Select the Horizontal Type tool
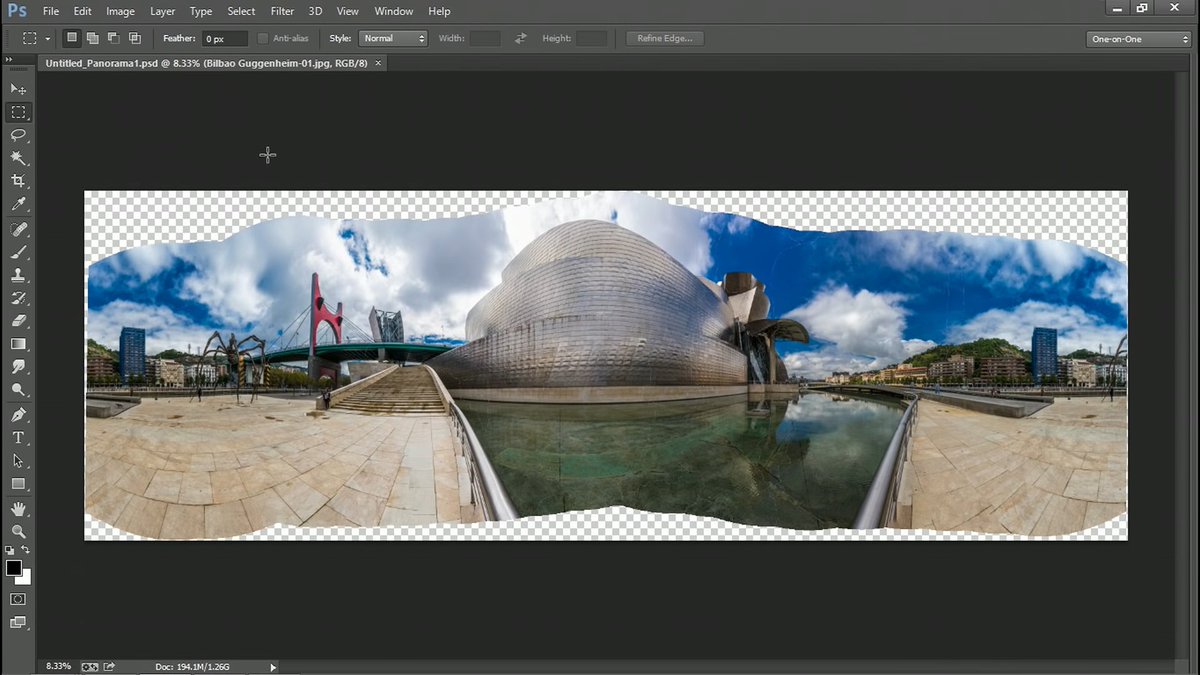The image size is (1200, 675). pyautogui.click(x=18, y=437)
